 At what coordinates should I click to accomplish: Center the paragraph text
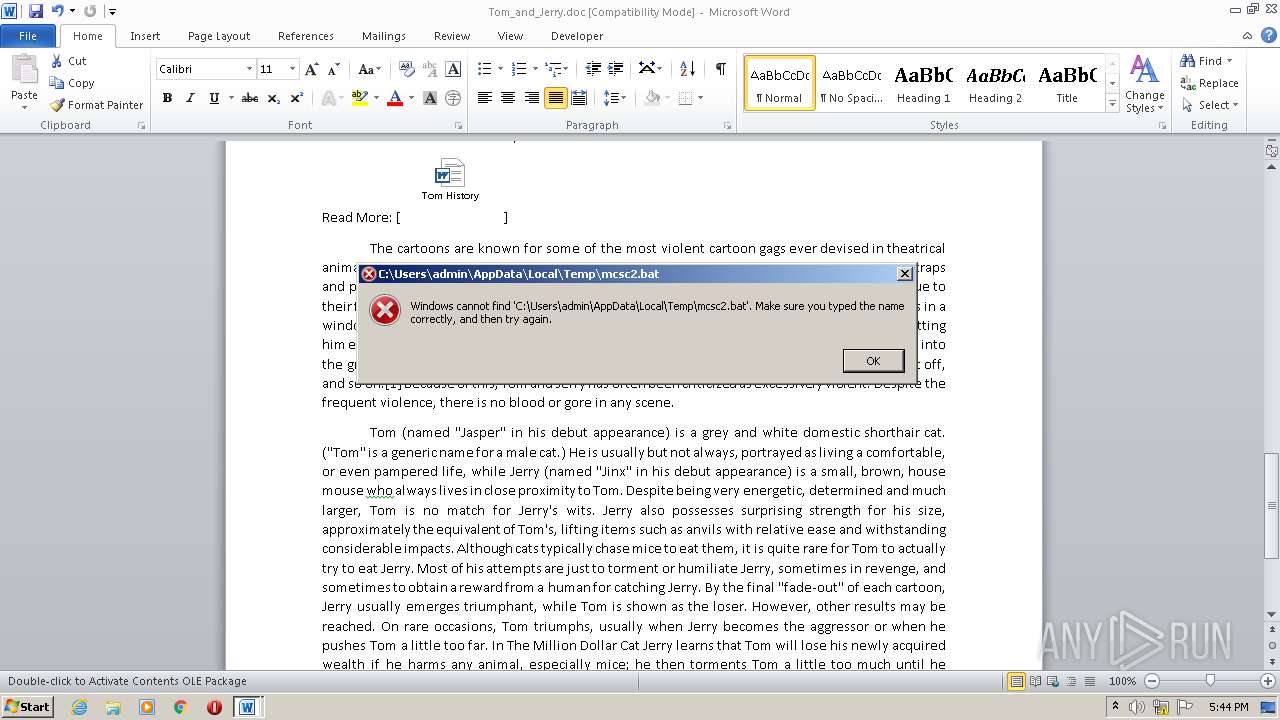508,98
